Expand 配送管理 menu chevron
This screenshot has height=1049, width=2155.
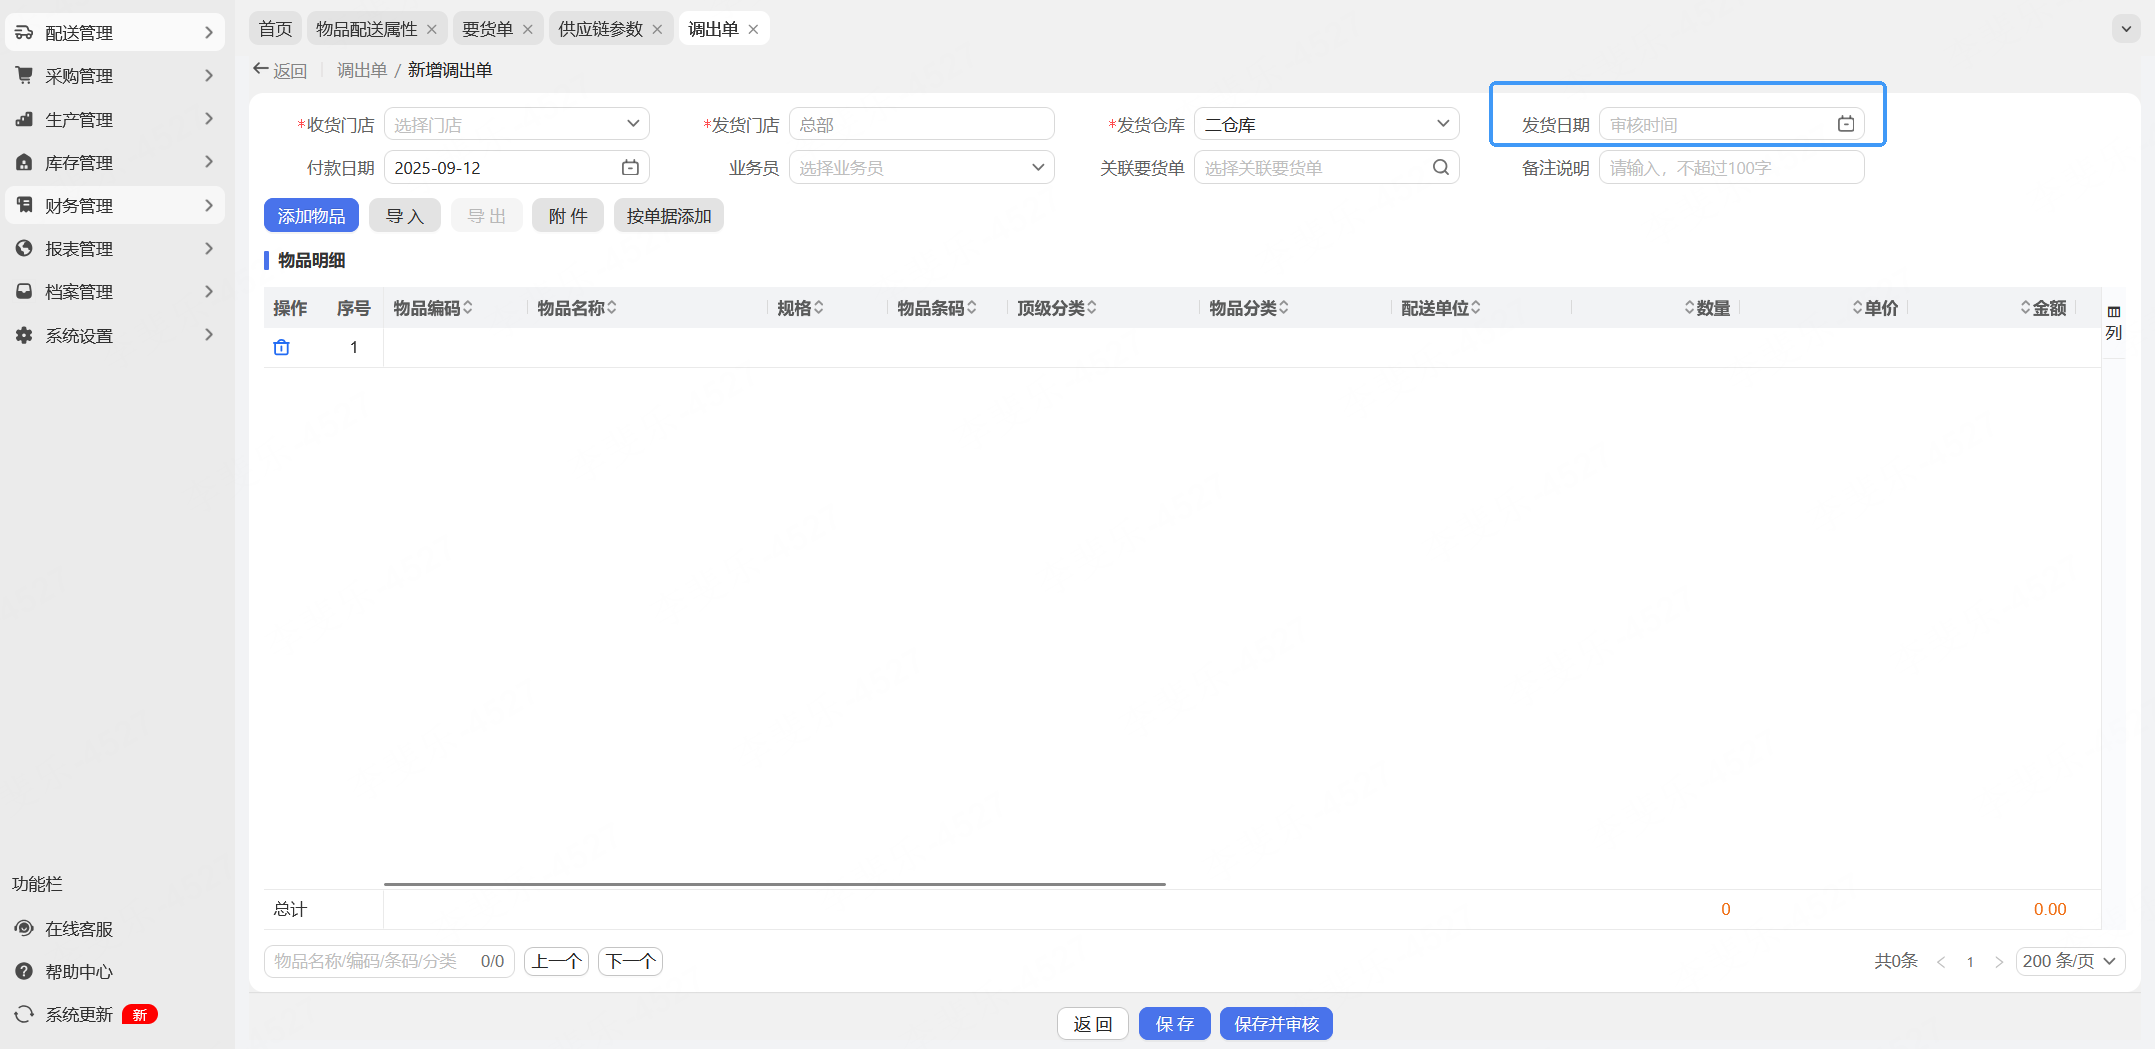(209, 33)
